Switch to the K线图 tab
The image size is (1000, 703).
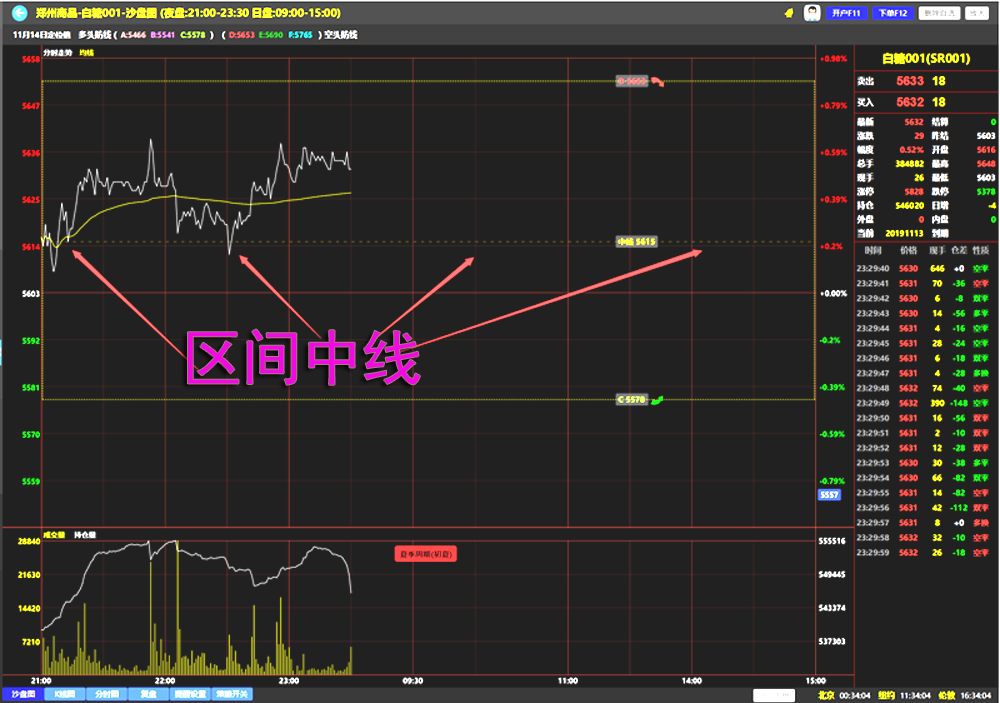point(64,694)
